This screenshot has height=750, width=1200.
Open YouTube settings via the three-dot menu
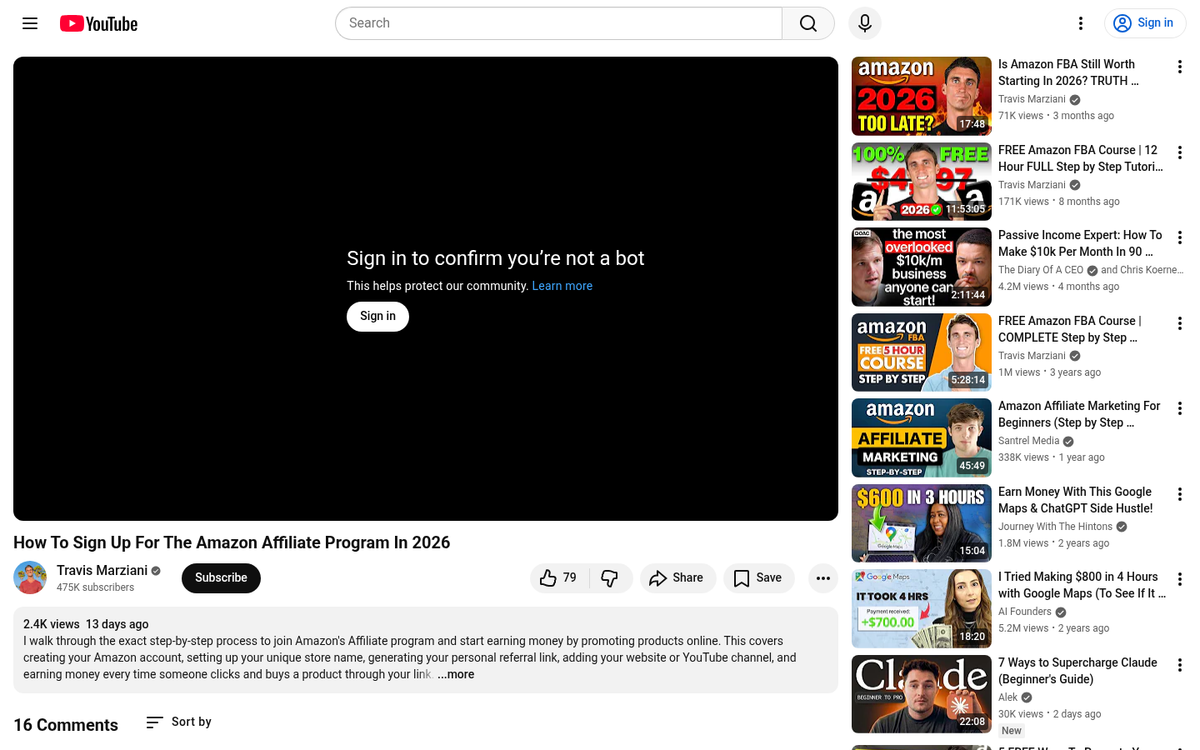[1081, 23]
